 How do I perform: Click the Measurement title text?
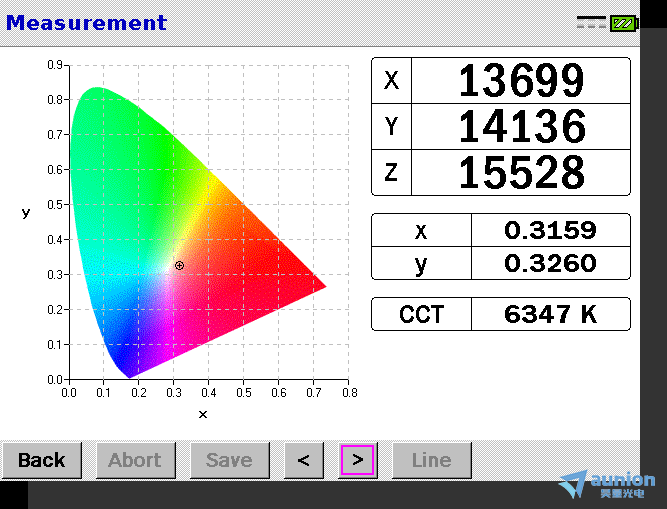click(86, 23)
